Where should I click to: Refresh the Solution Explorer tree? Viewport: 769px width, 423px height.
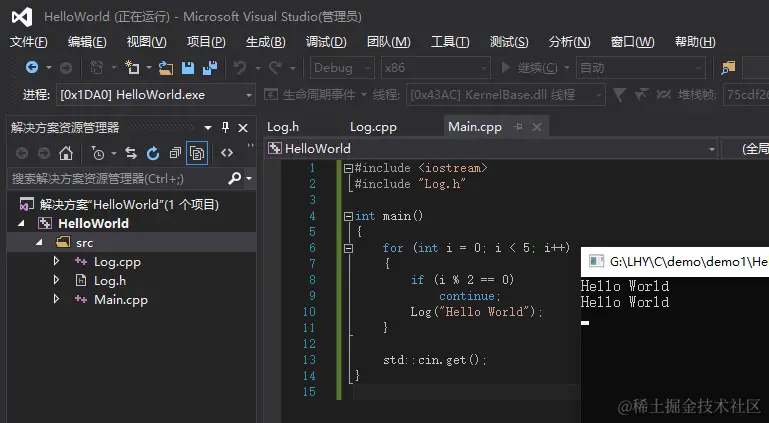tap(153, 153)
